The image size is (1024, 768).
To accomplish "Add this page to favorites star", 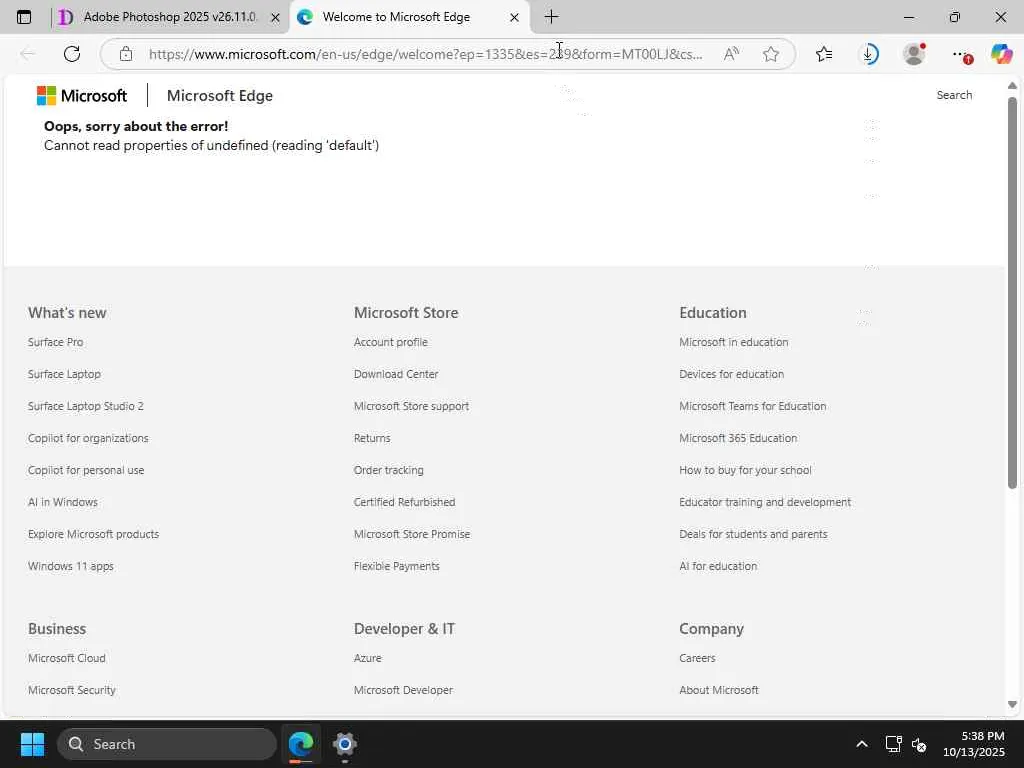I will pyautogui.click(x=771, y=54).
